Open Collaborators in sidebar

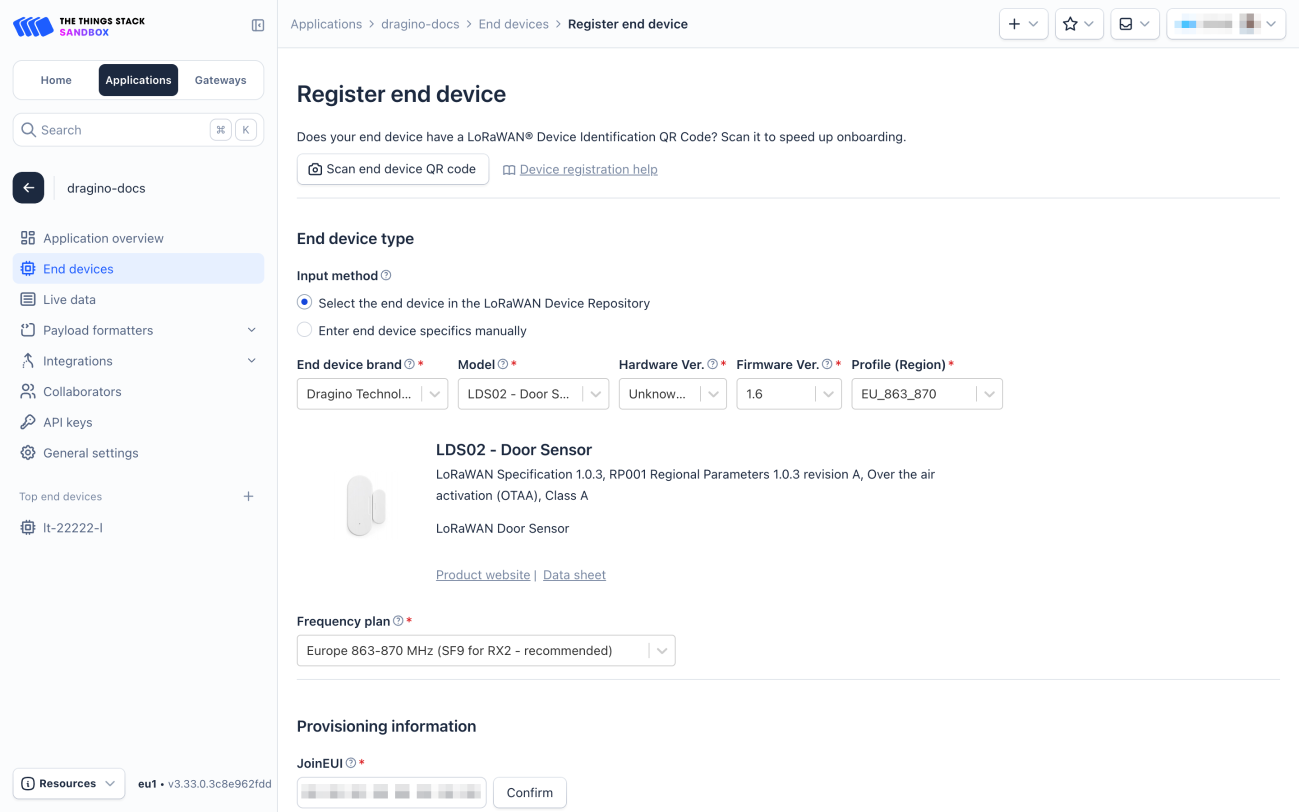(x=138, y=392)
